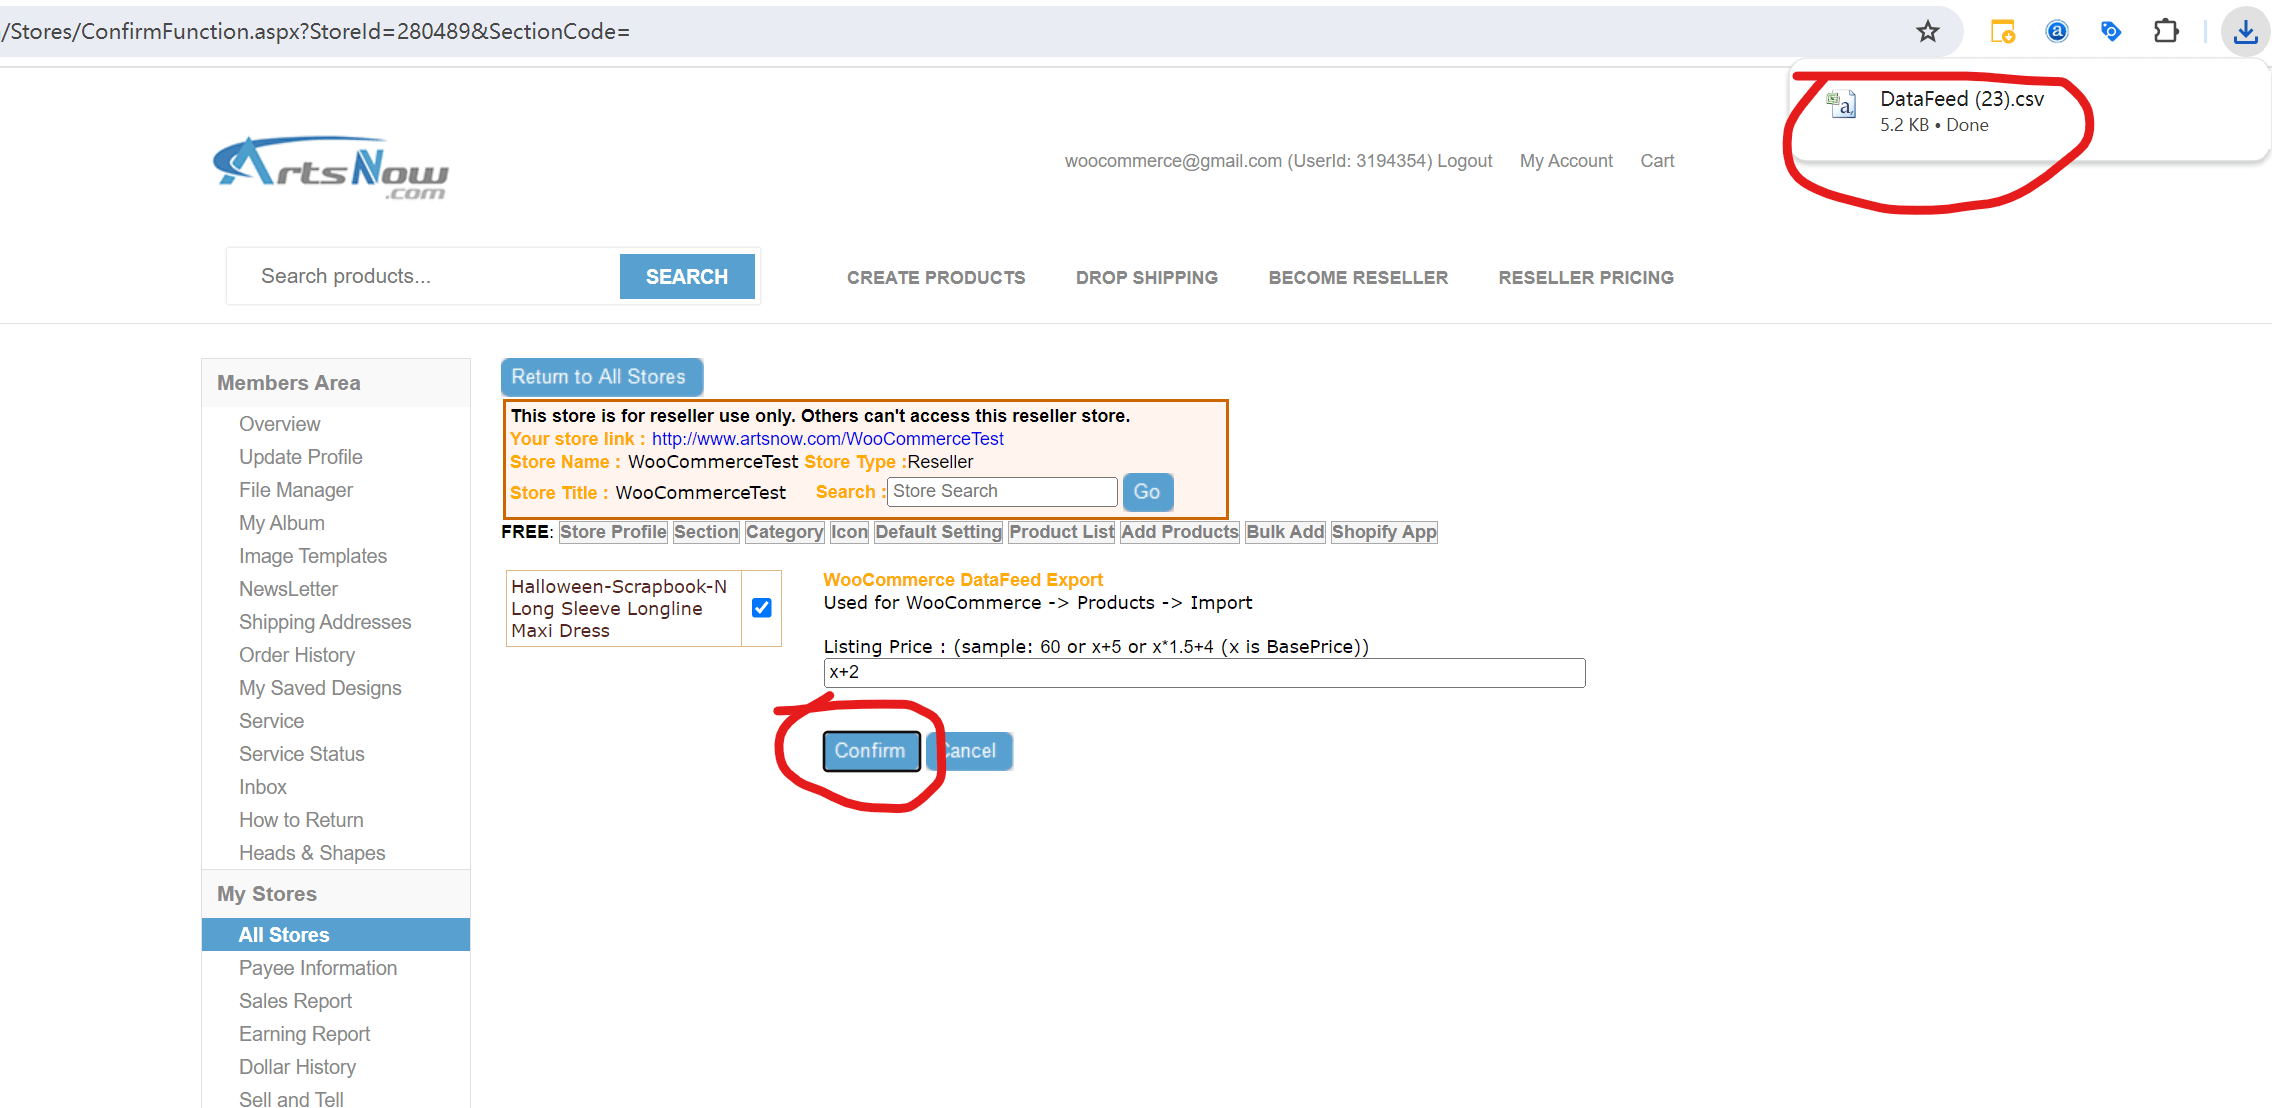Open the Cart link
Viewport: 2272px width, 1108px height.
tap(1657, 161)
